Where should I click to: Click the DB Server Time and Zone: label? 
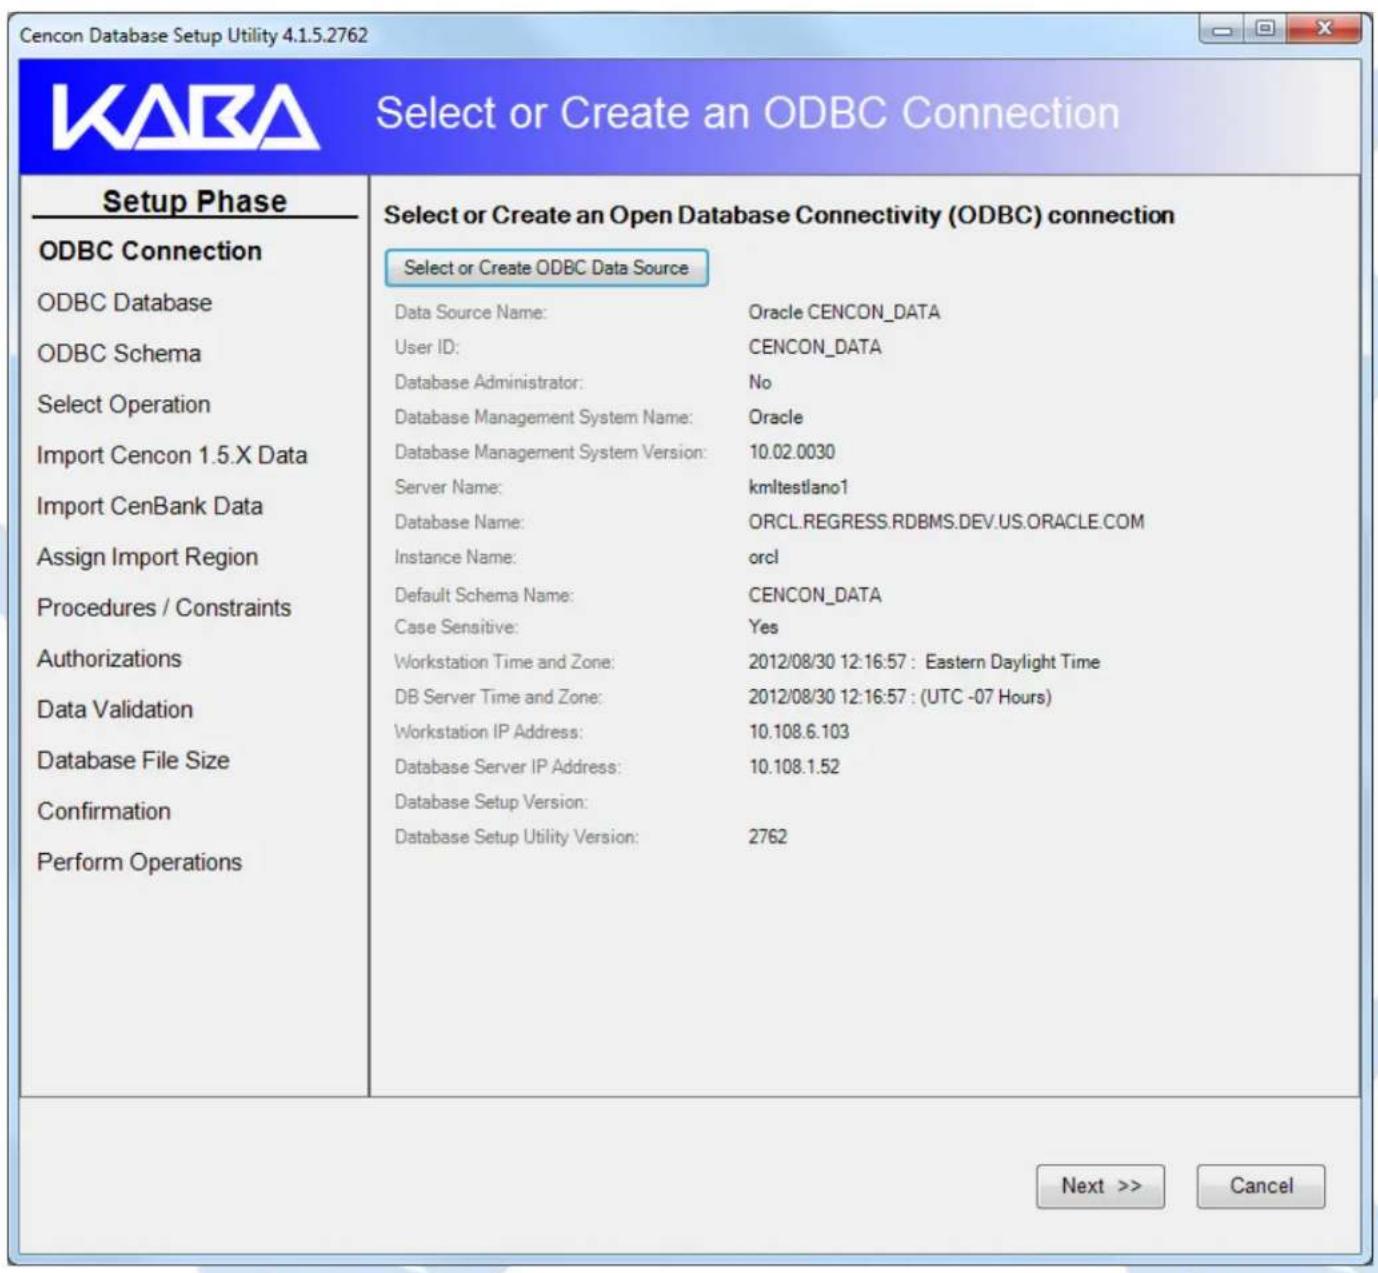(498, 697)
